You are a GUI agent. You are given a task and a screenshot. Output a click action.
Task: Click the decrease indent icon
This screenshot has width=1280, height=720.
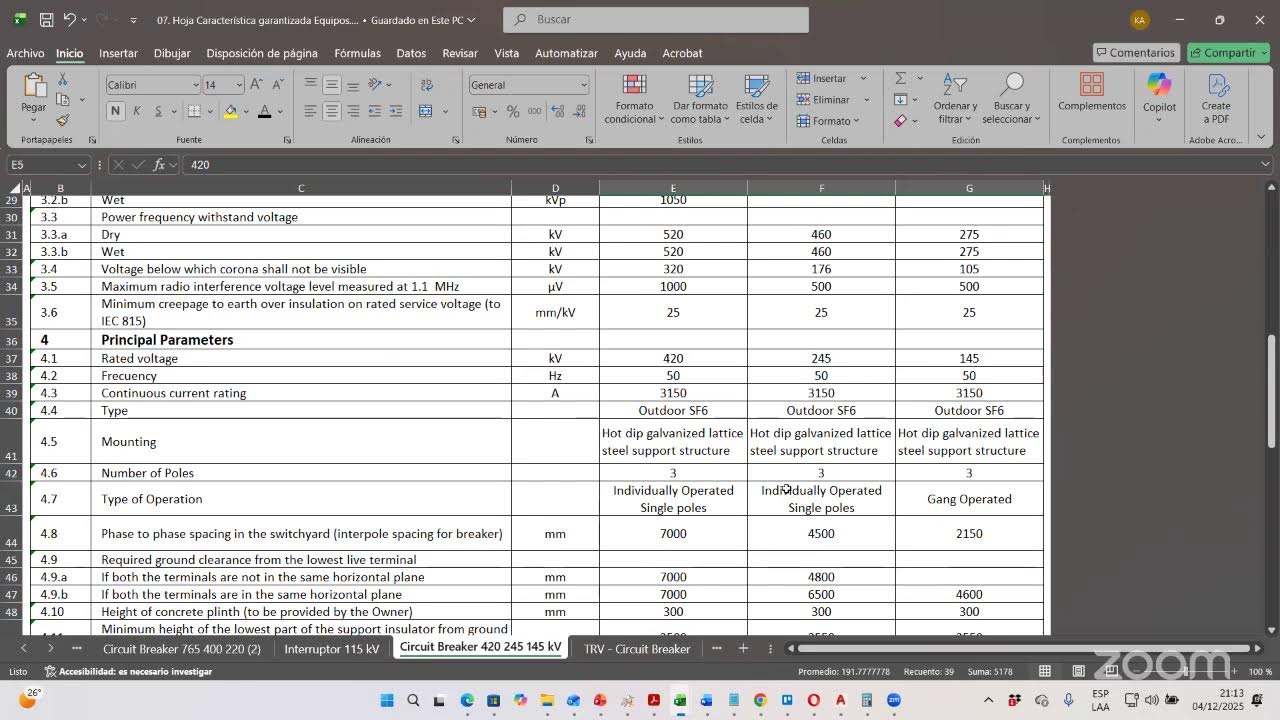click(375, 111)
